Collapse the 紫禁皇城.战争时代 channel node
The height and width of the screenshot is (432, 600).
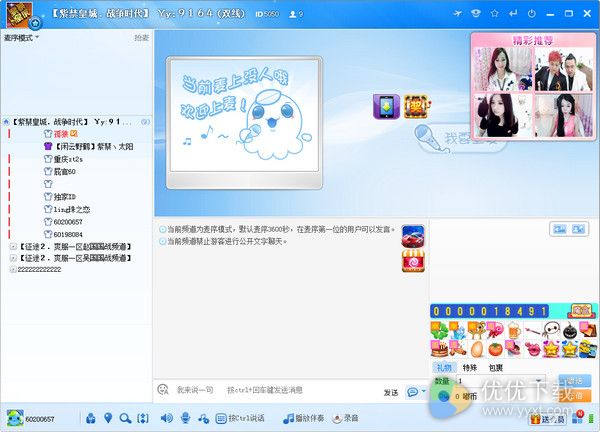6,122
